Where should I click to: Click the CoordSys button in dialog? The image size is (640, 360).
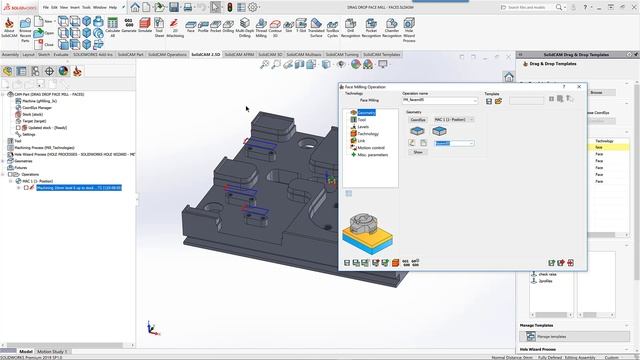418,120
